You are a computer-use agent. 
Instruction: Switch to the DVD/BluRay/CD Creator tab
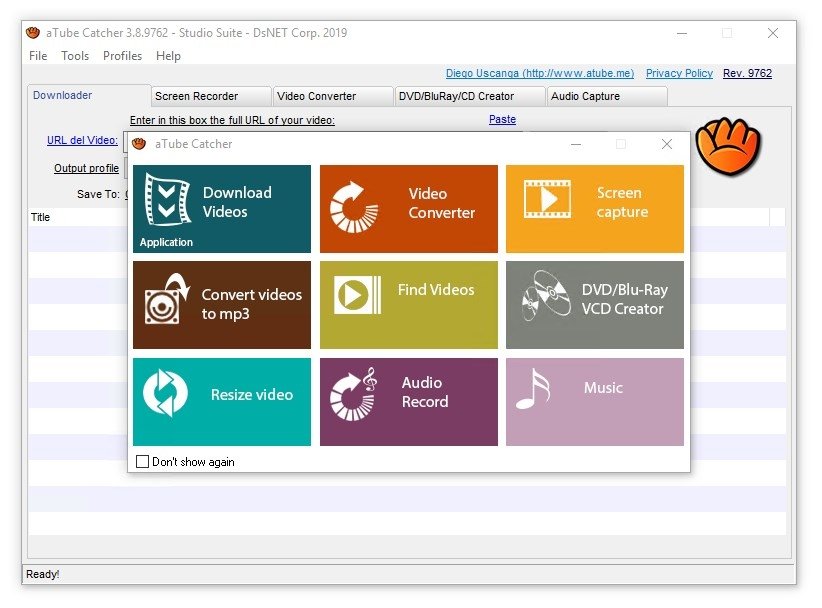click(x=470, y=96)
